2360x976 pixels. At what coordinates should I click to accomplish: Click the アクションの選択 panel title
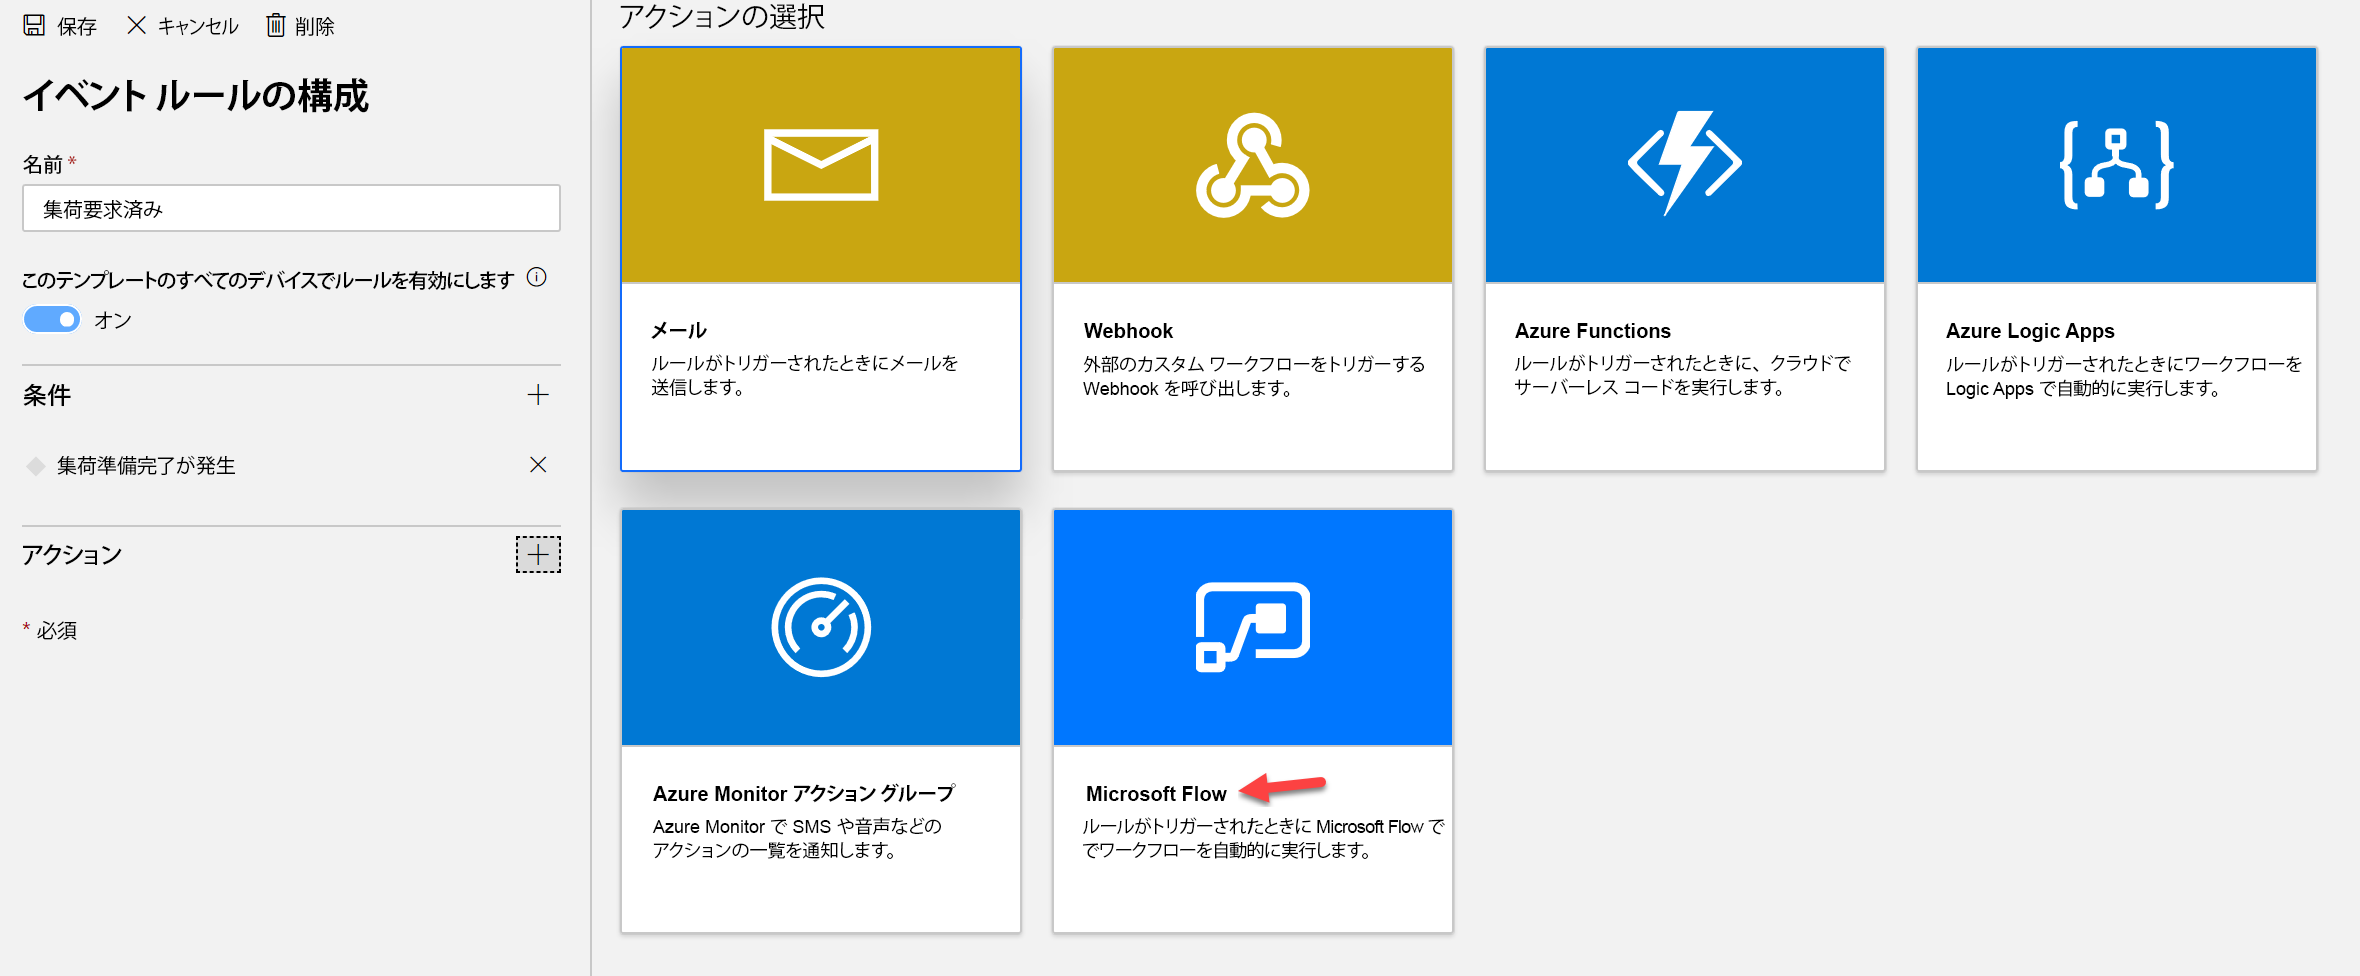pyautogui.click(x=722, y=16)
